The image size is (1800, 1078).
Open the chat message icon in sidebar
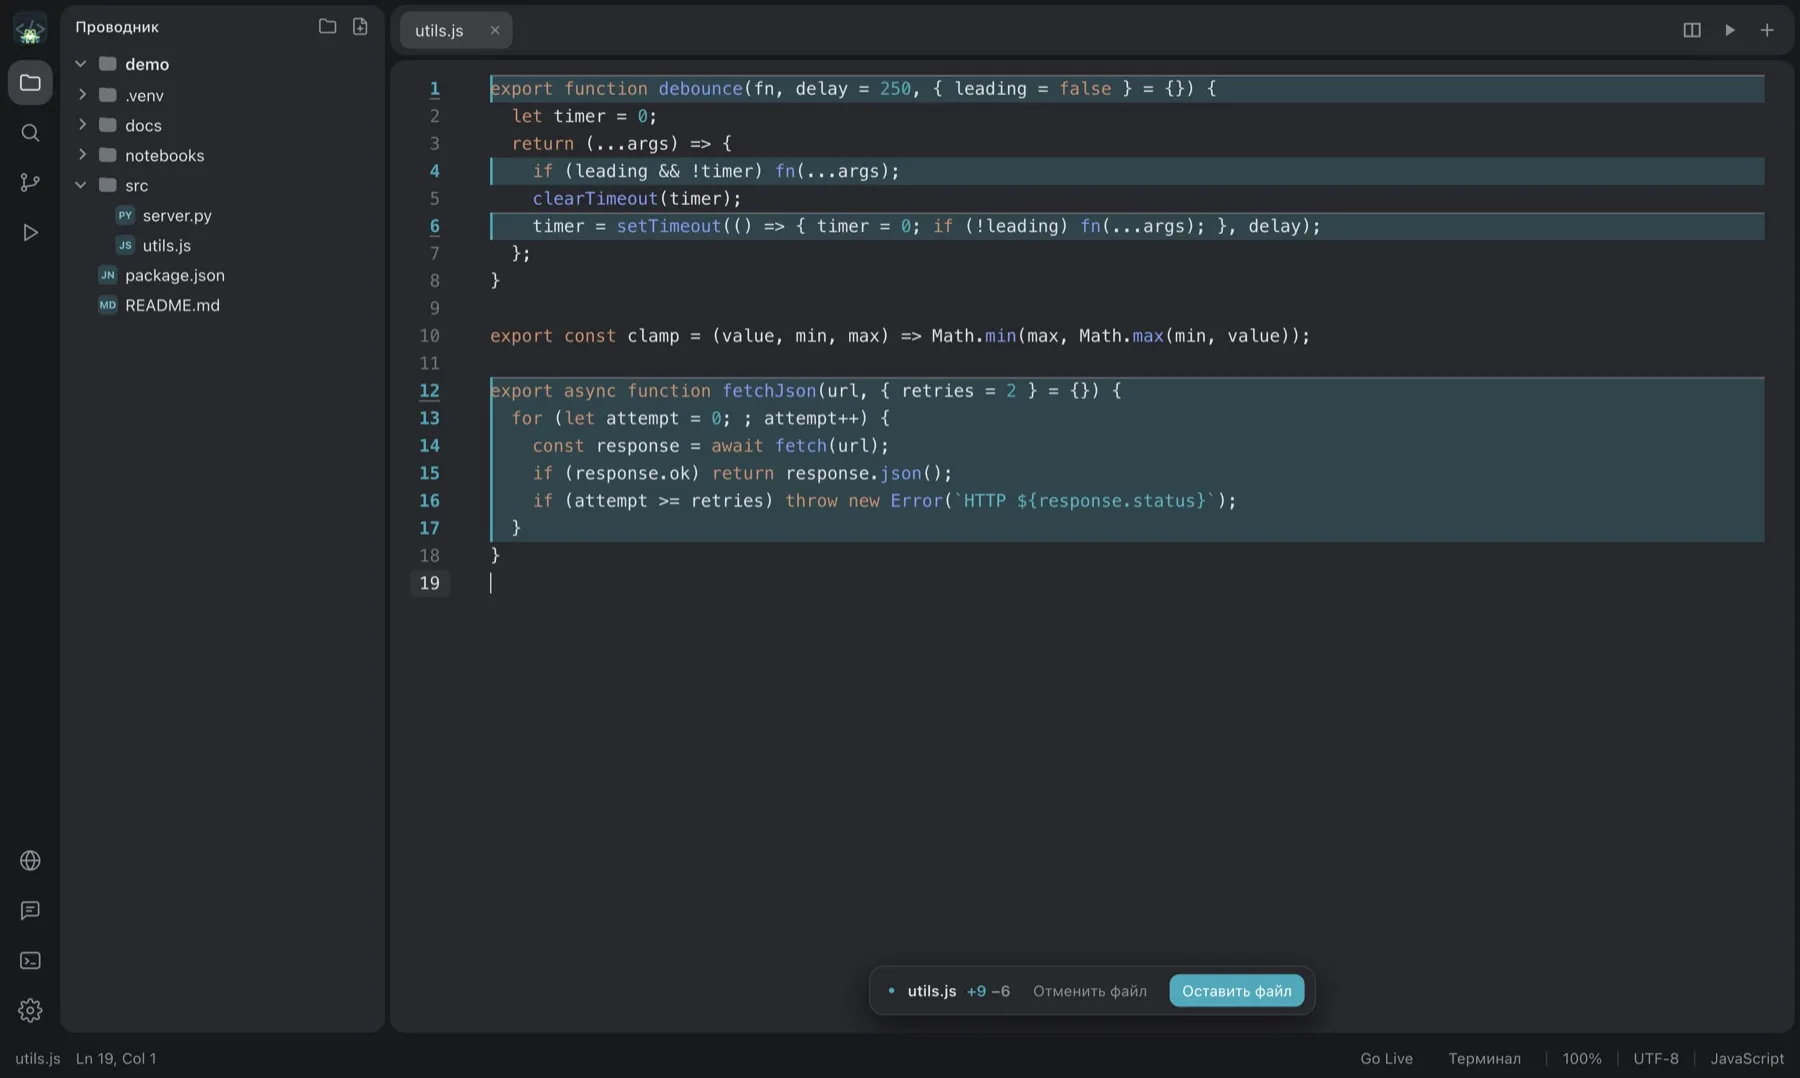coord(30,911)
